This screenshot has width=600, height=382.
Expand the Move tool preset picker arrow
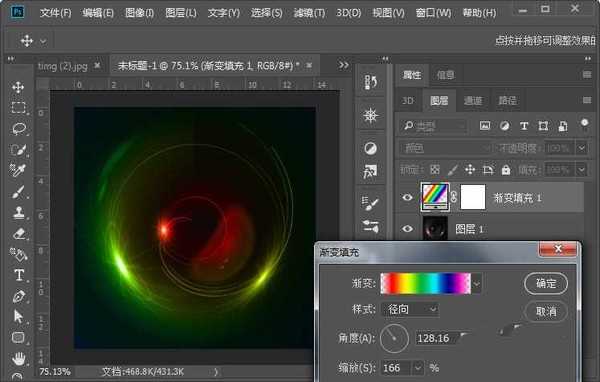click(x=43, y=41)
